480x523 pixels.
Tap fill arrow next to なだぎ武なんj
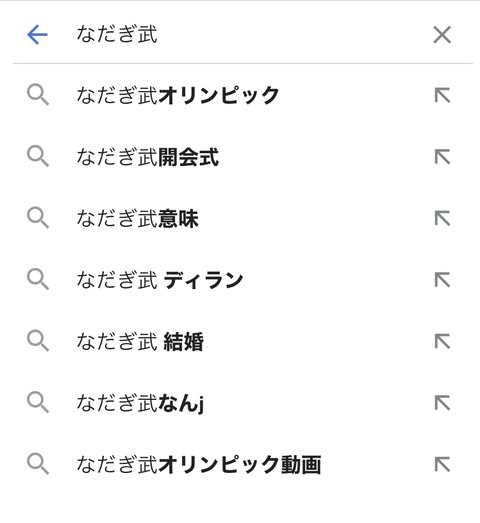pos(443,403)
